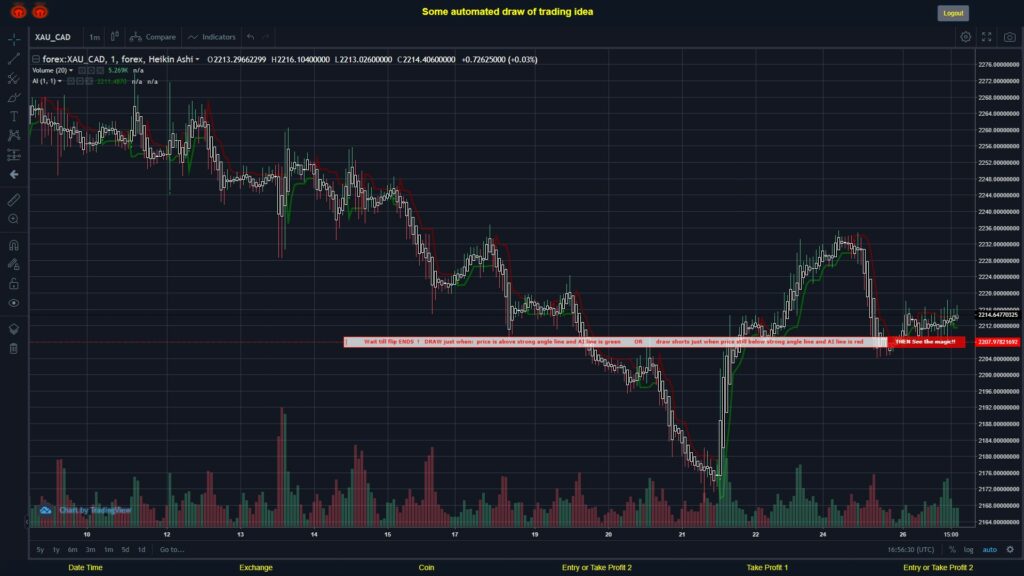Viewport: 1024px width, 576px height.
Task: Open the chart patterns tool
Action: [x=14, y=135]
